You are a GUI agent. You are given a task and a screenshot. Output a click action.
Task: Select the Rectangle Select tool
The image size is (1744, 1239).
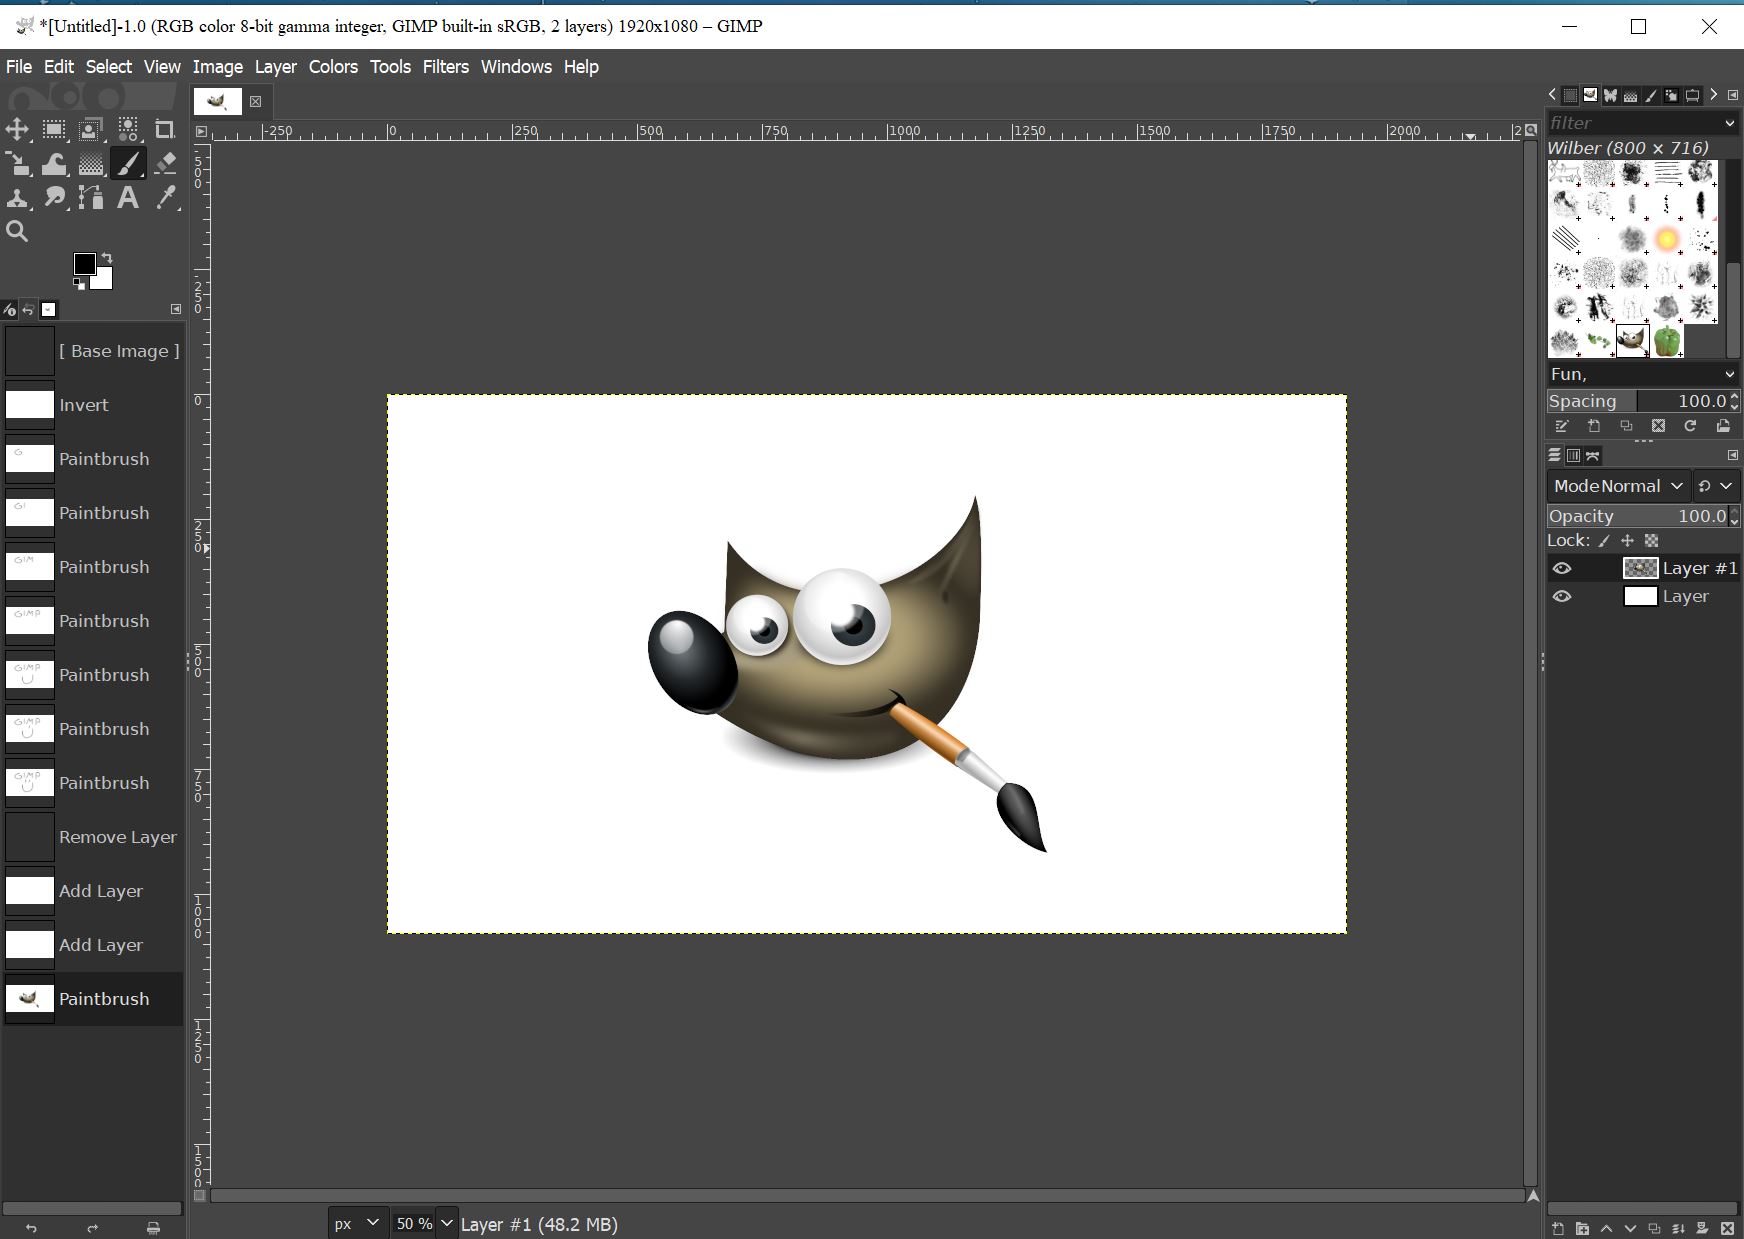click(54, 129)
